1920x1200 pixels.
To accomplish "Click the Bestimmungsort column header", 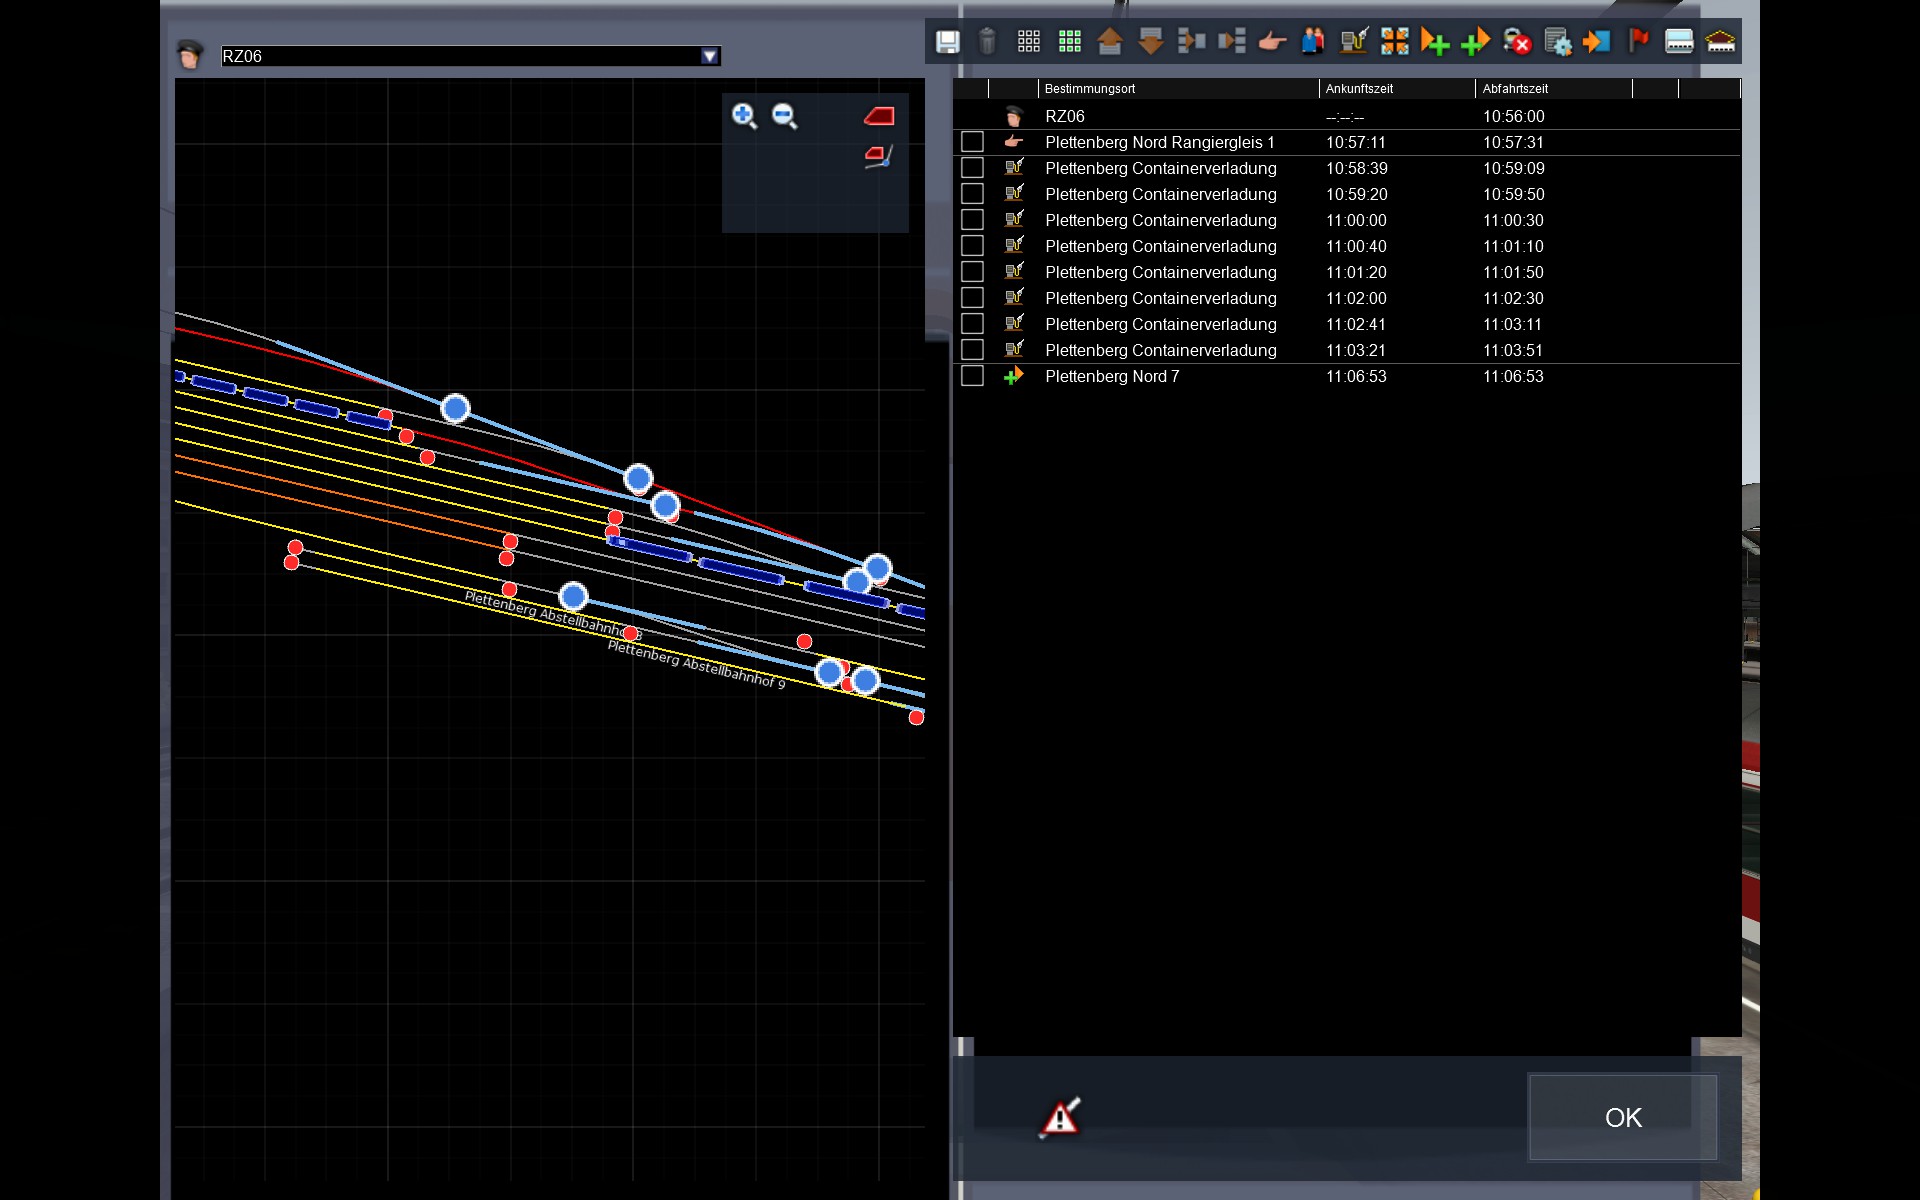I will coord(1090,89).
